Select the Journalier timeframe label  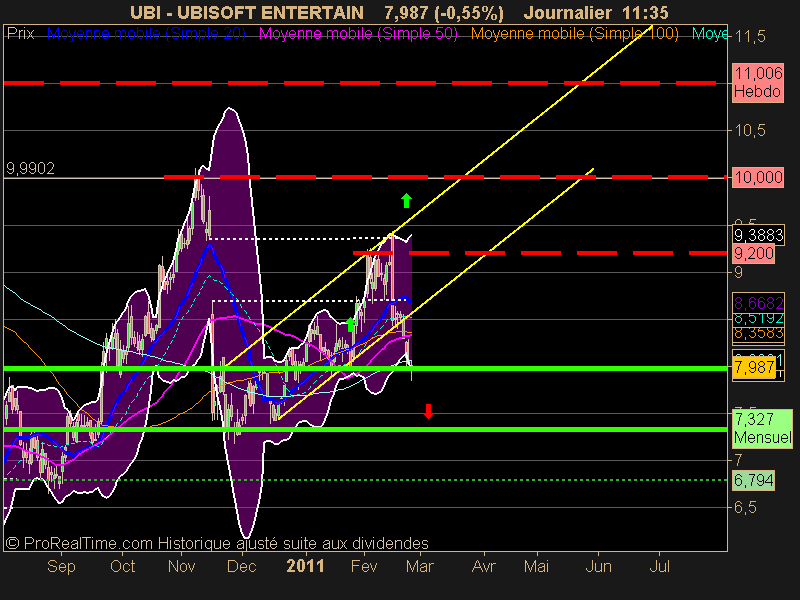(x=567, y=12)
